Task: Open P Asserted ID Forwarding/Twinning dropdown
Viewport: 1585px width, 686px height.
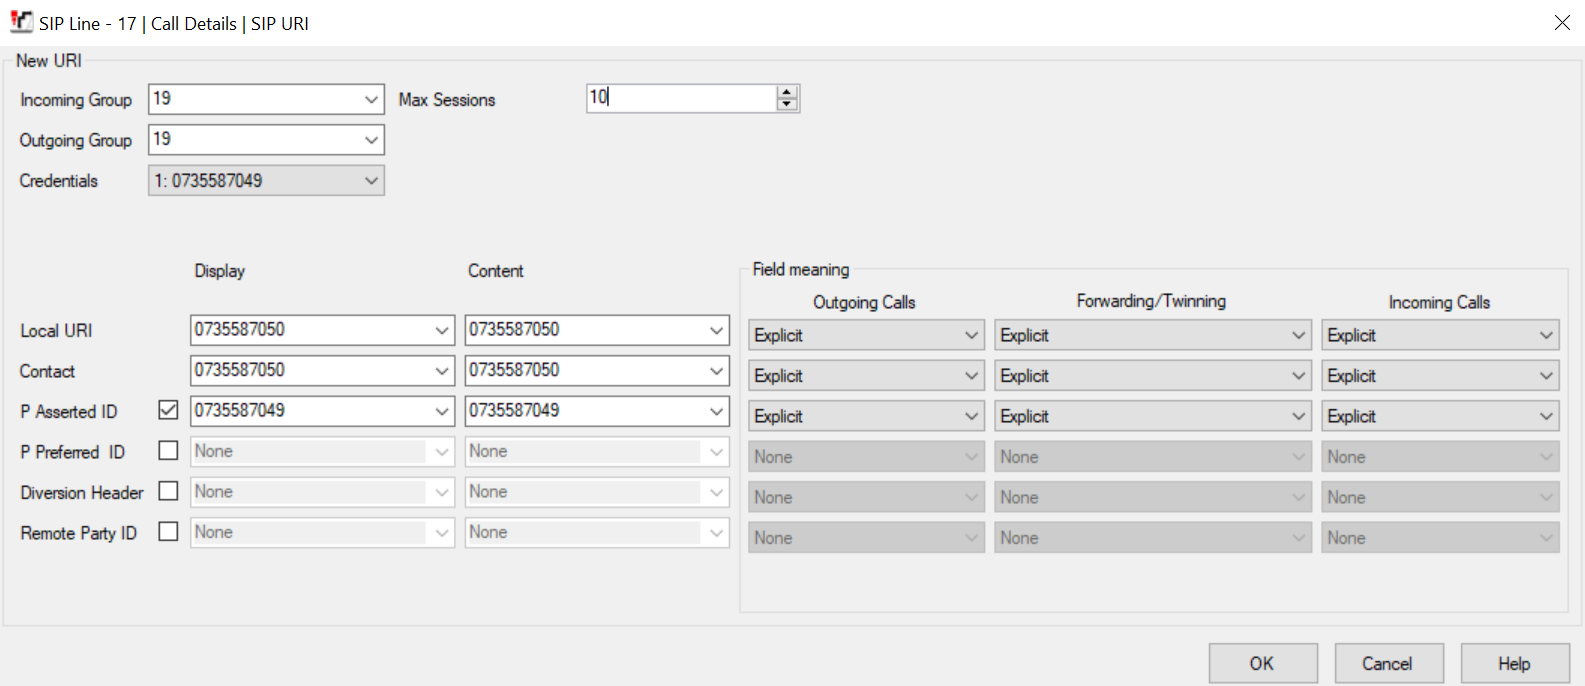Action: 1153,416
